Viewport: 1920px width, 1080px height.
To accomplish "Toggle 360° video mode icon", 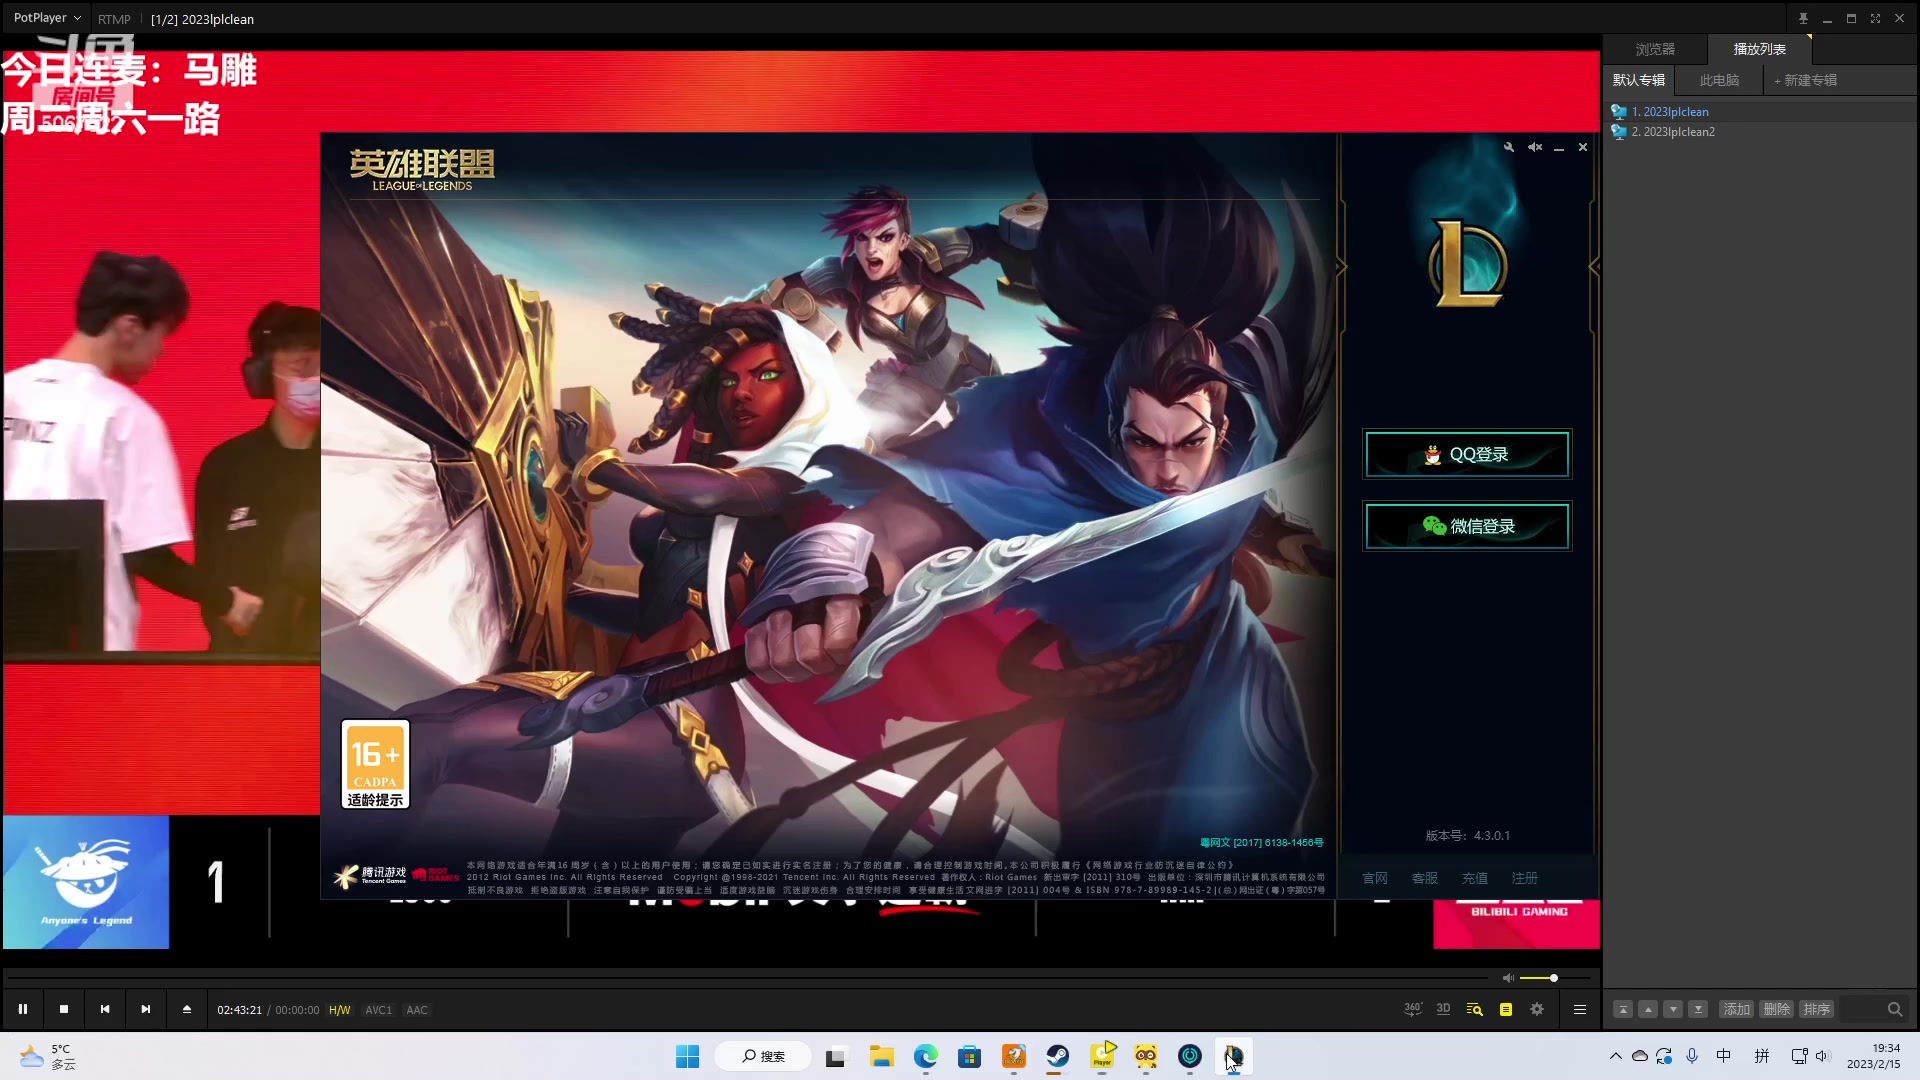I will point(1412,1009).
